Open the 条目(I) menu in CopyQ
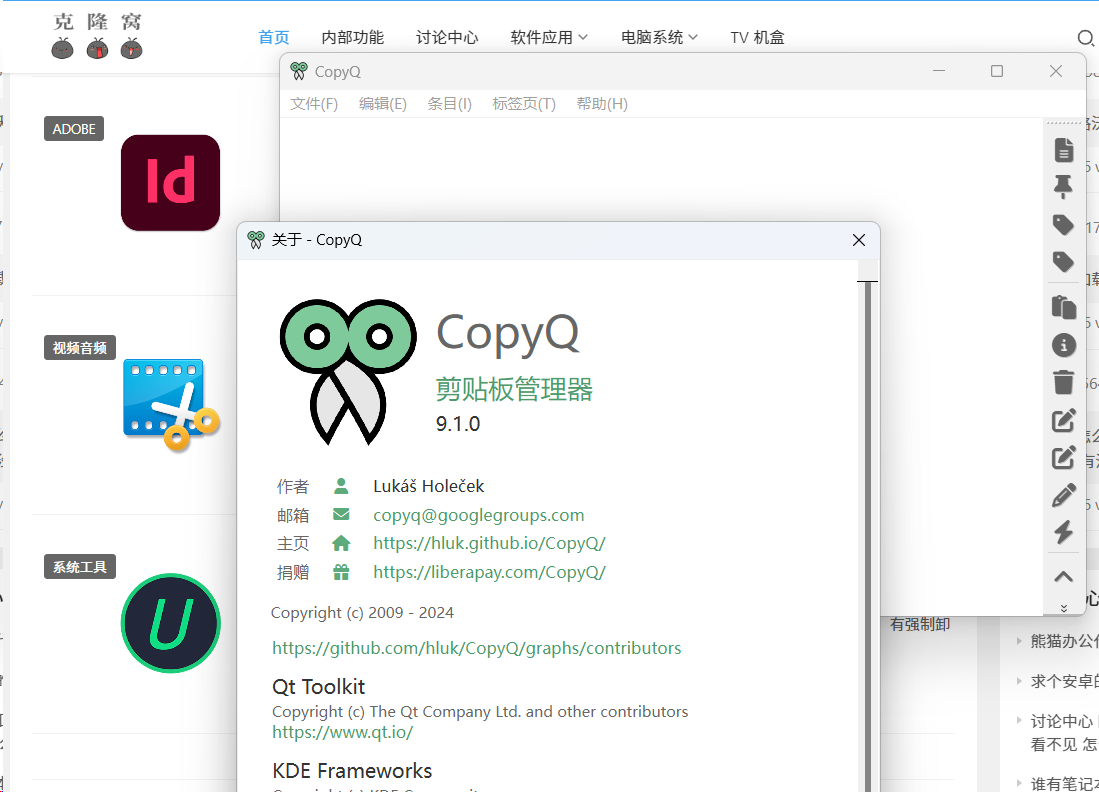The height and width of the screenshot is (792, 1099). point(449,104)
